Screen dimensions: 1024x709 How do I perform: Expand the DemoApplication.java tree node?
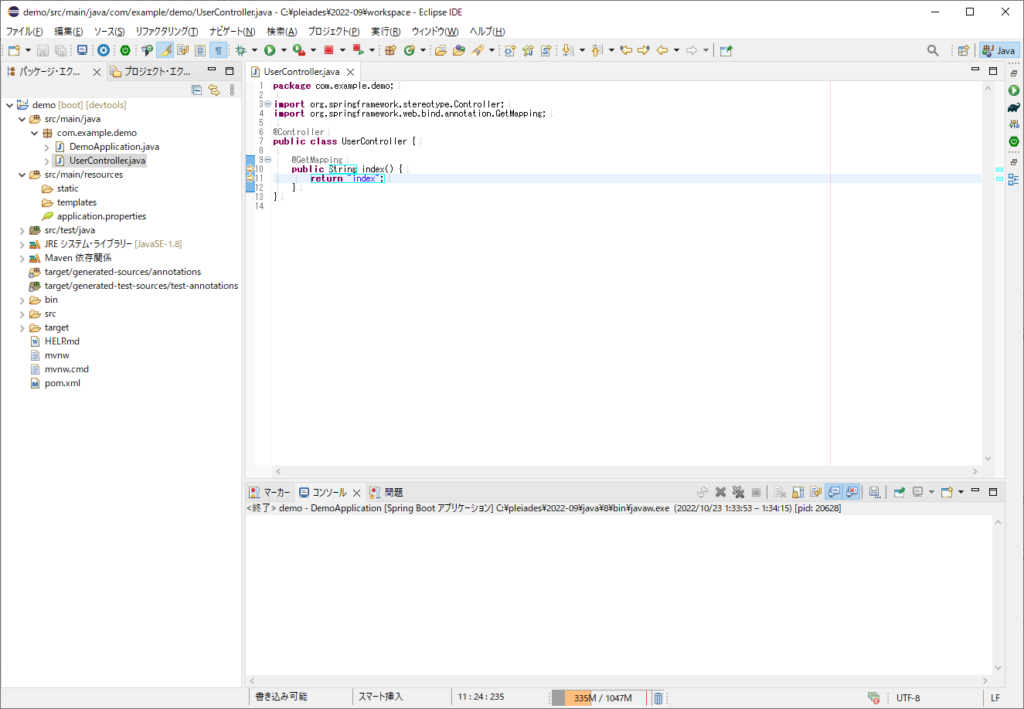pos(47,147)
